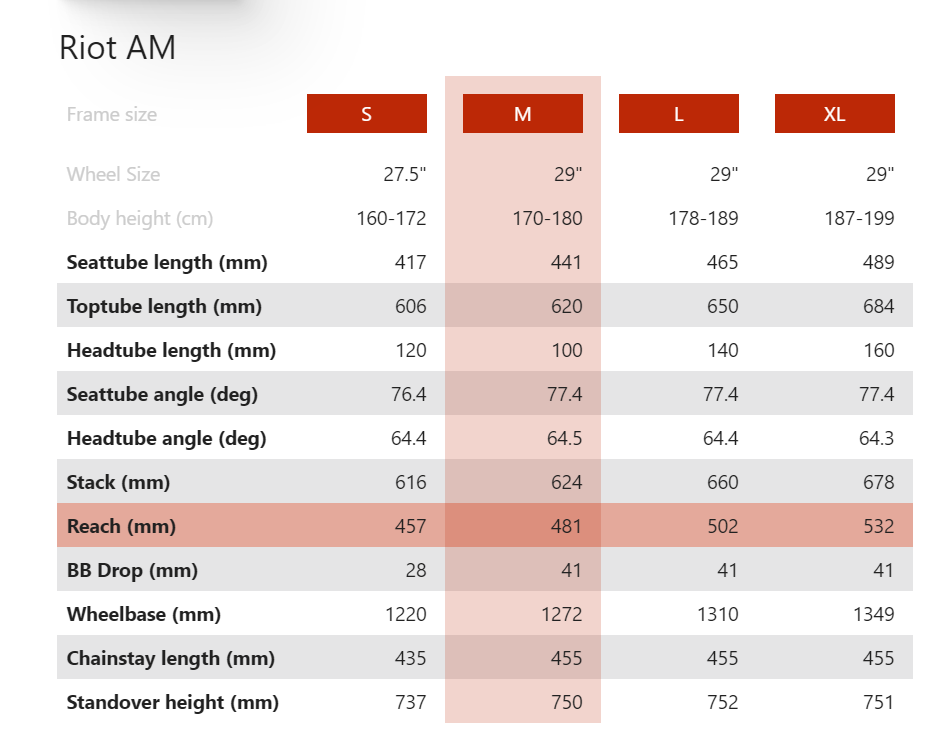
Task: Click the Body height (cm) label
Action: [140, 218]
